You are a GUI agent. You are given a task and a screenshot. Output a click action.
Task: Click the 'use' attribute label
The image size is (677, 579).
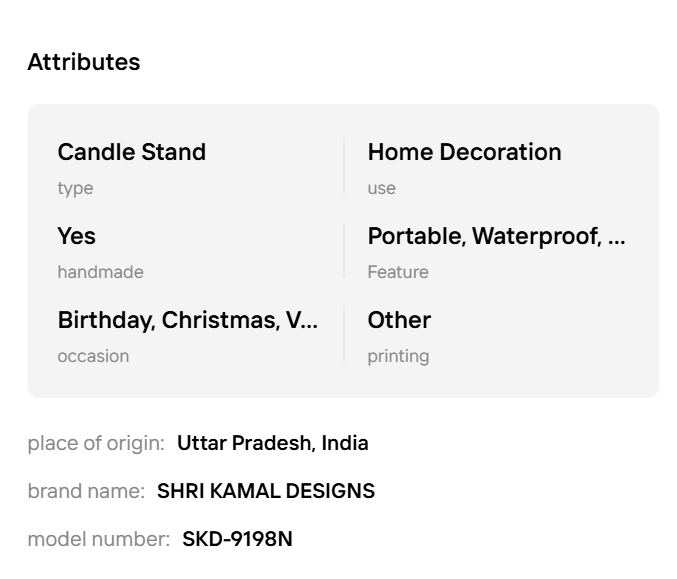[381, 188]
